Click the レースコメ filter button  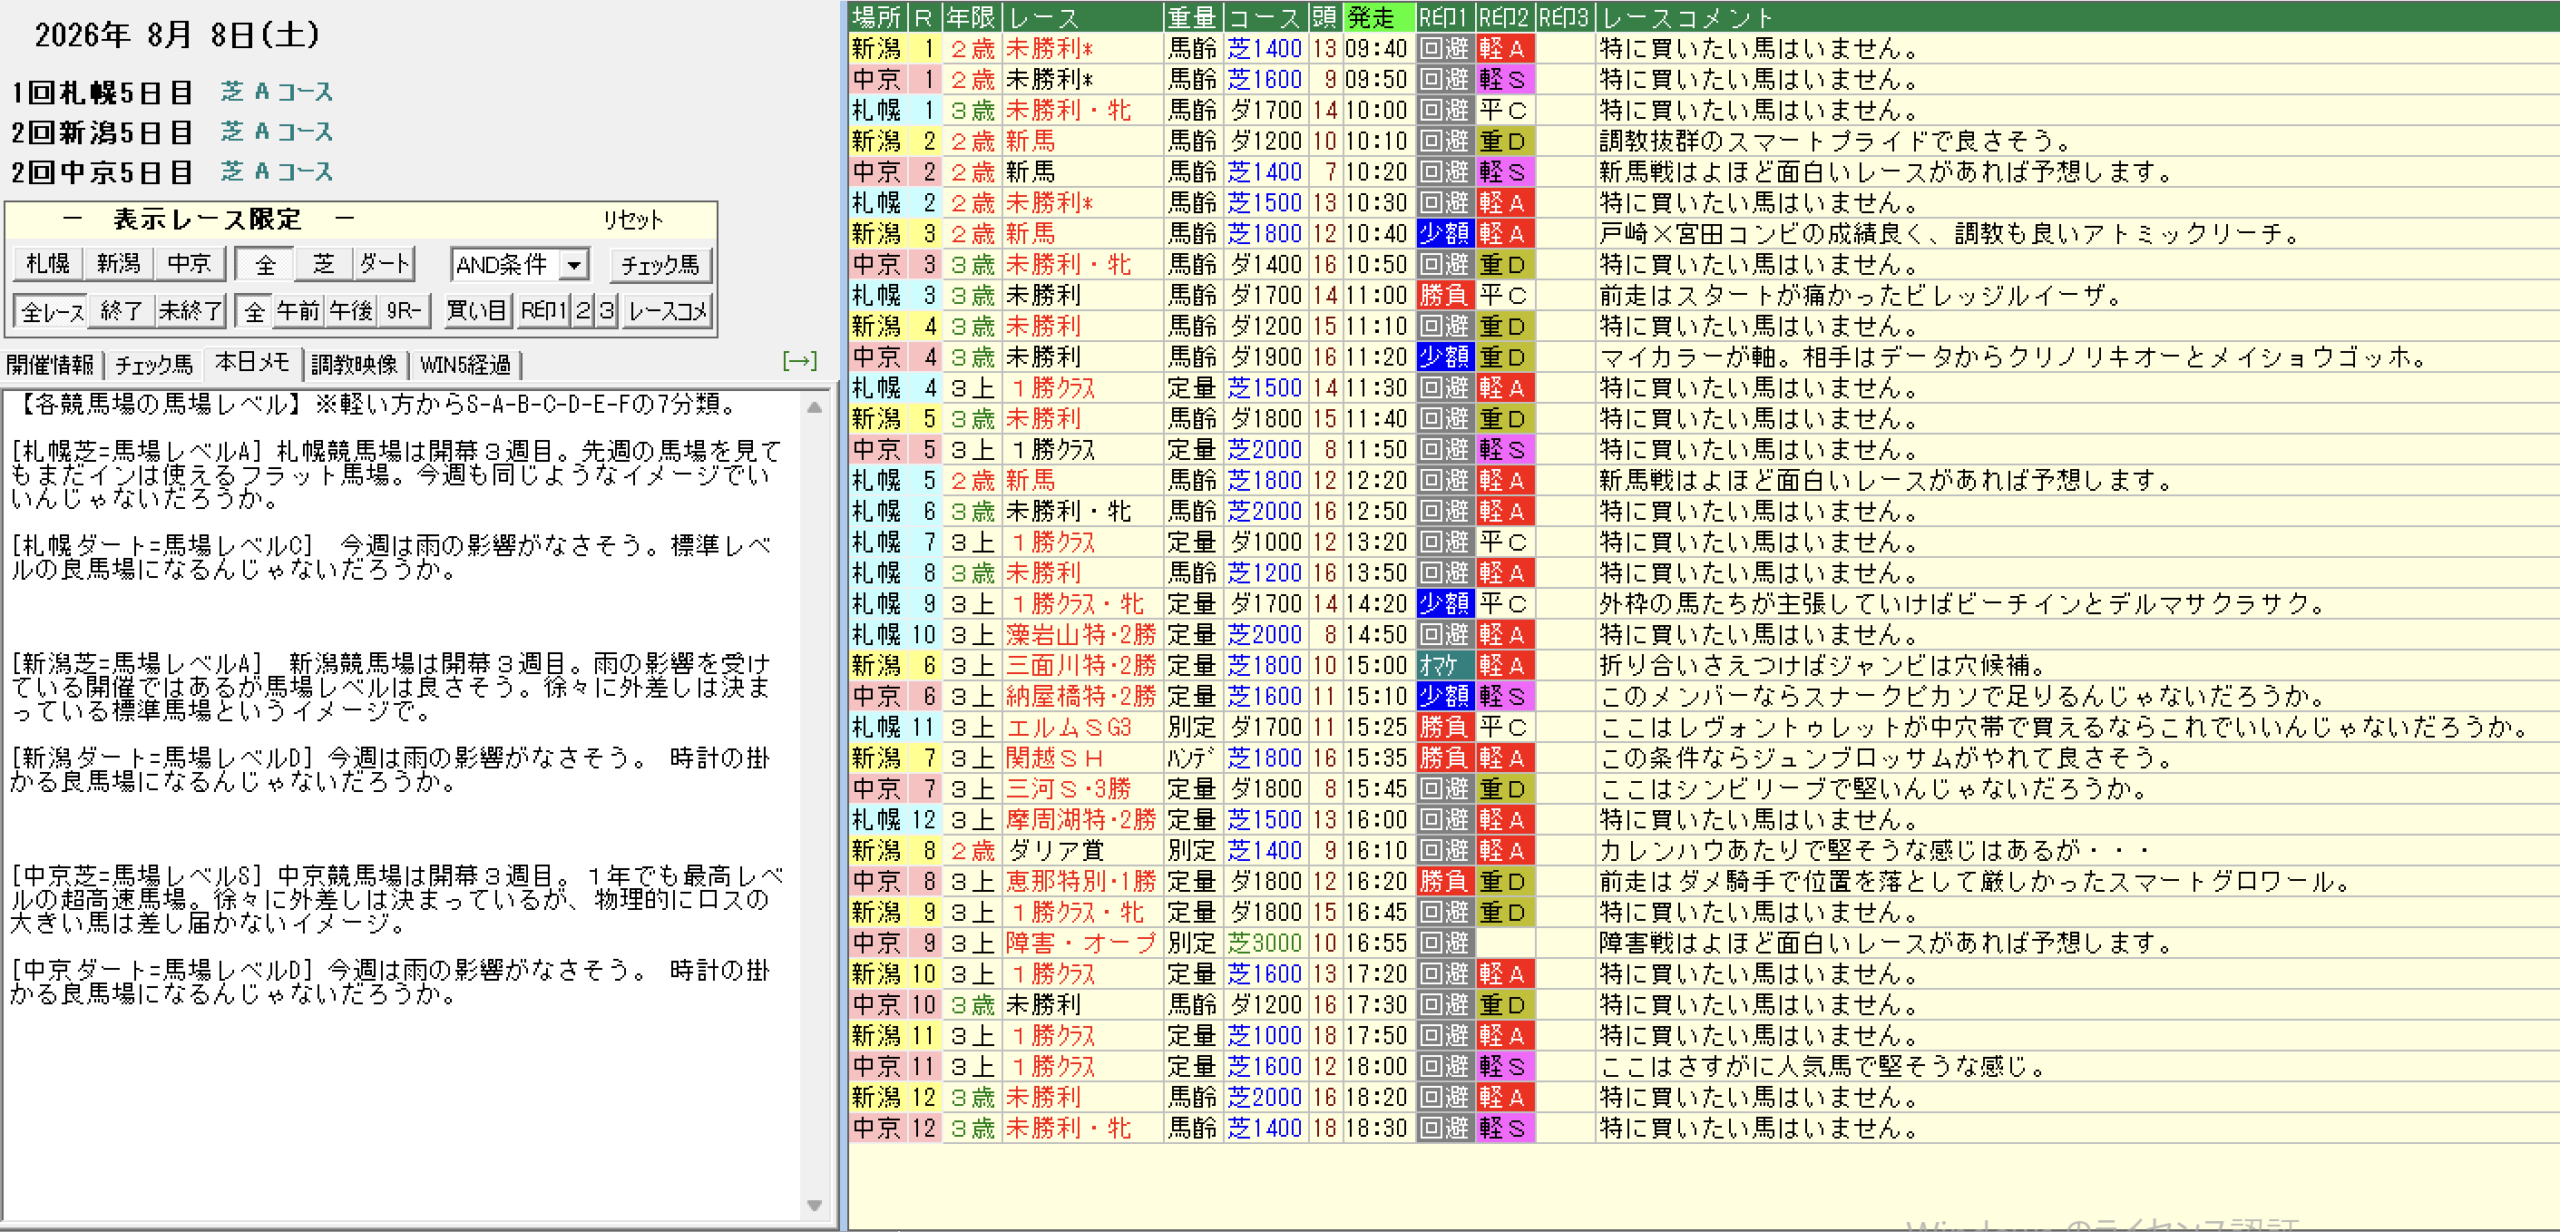point(667,311)
